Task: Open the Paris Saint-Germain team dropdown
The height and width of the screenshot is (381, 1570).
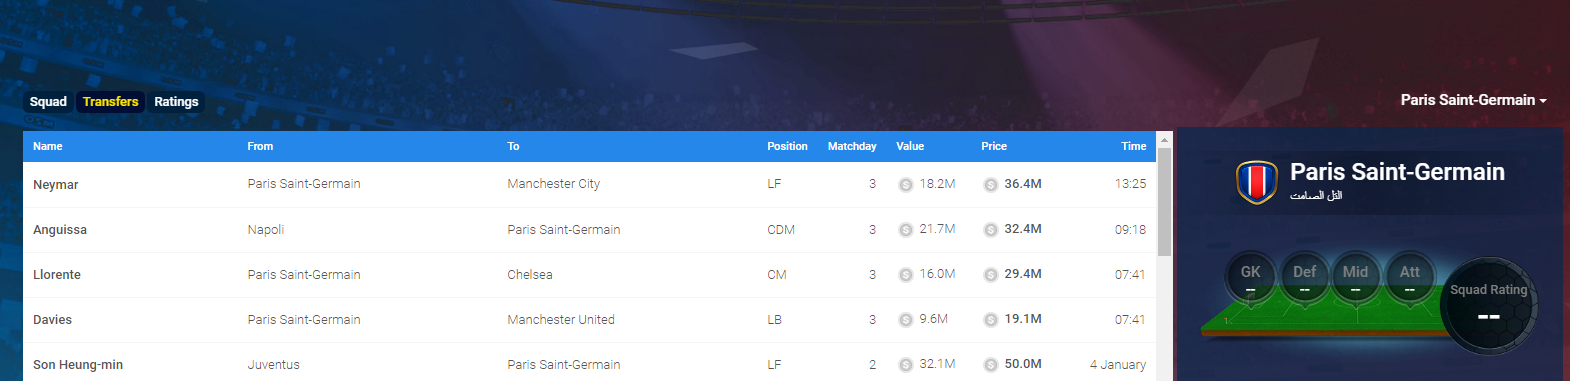Action: tap(1473, 100)
